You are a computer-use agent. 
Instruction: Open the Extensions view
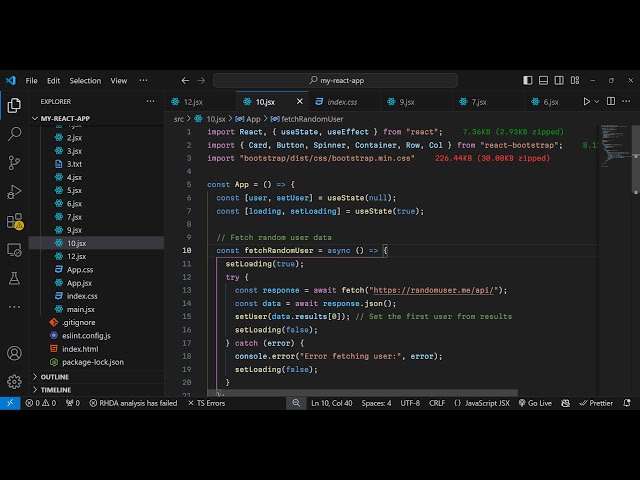[14, 221]
